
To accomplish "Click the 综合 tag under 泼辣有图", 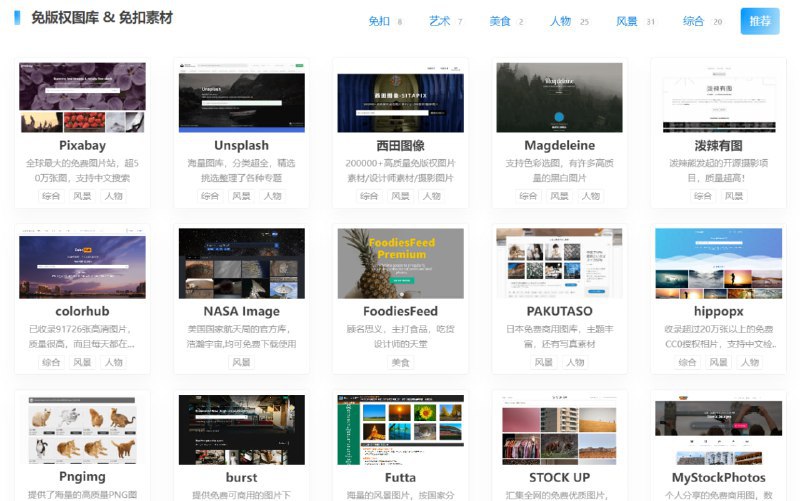I will (703, 196).
